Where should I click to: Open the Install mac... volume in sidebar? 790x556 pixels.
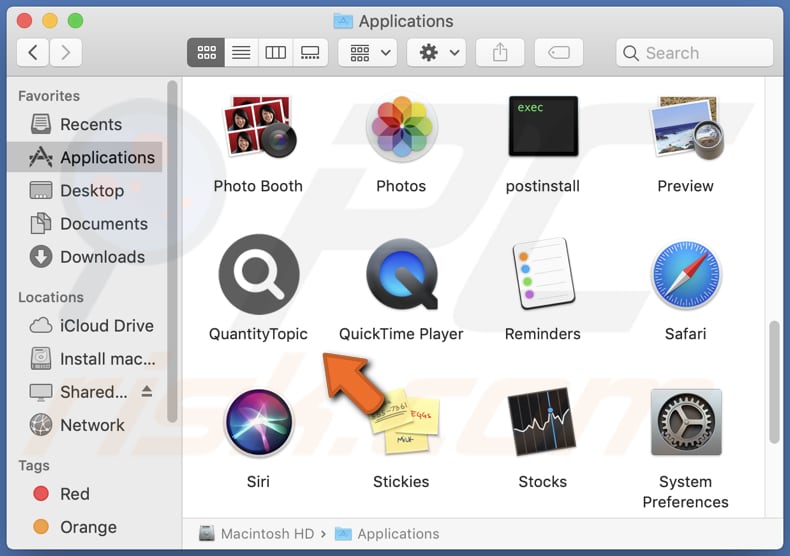click(x=84, y=359)
